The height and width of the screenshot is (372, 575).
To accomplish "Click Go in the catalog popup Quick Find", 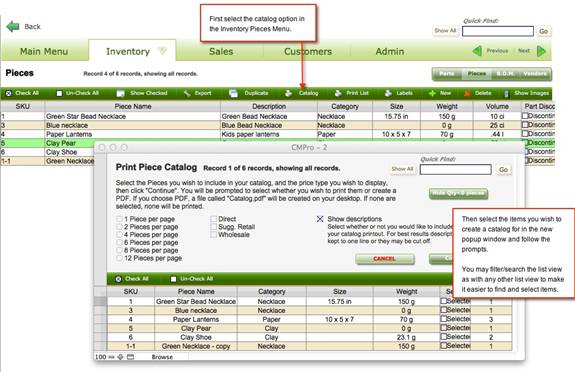I will click(x=503, y=169).
